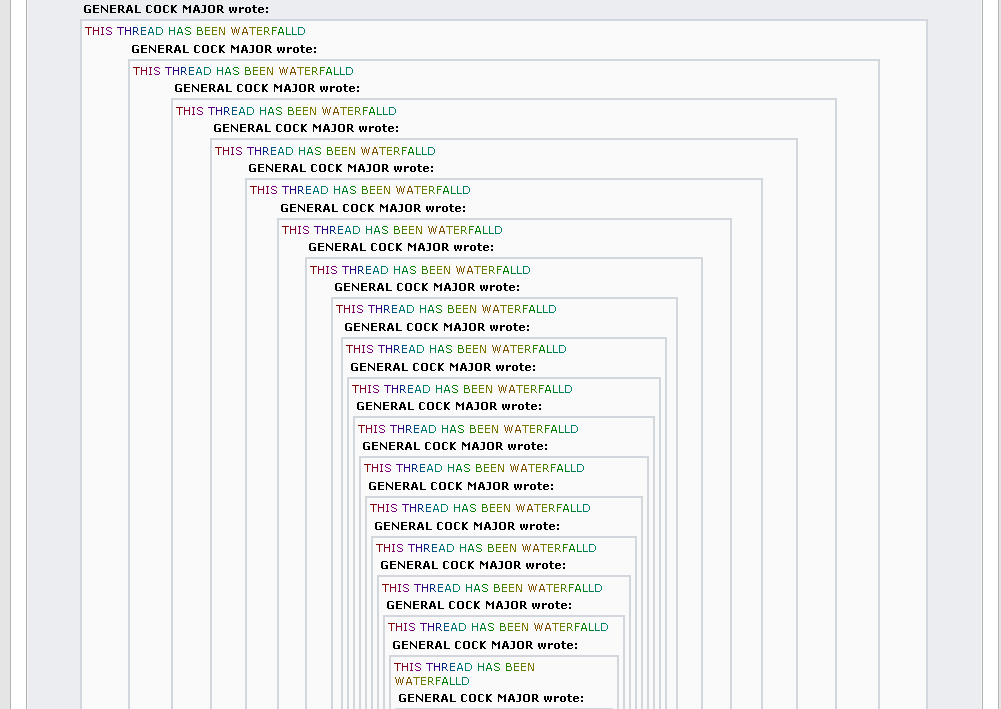The image size is (1001, 709).
Task: Click the fifth rainbow WATERFALLD line from top
Action: 360,190
